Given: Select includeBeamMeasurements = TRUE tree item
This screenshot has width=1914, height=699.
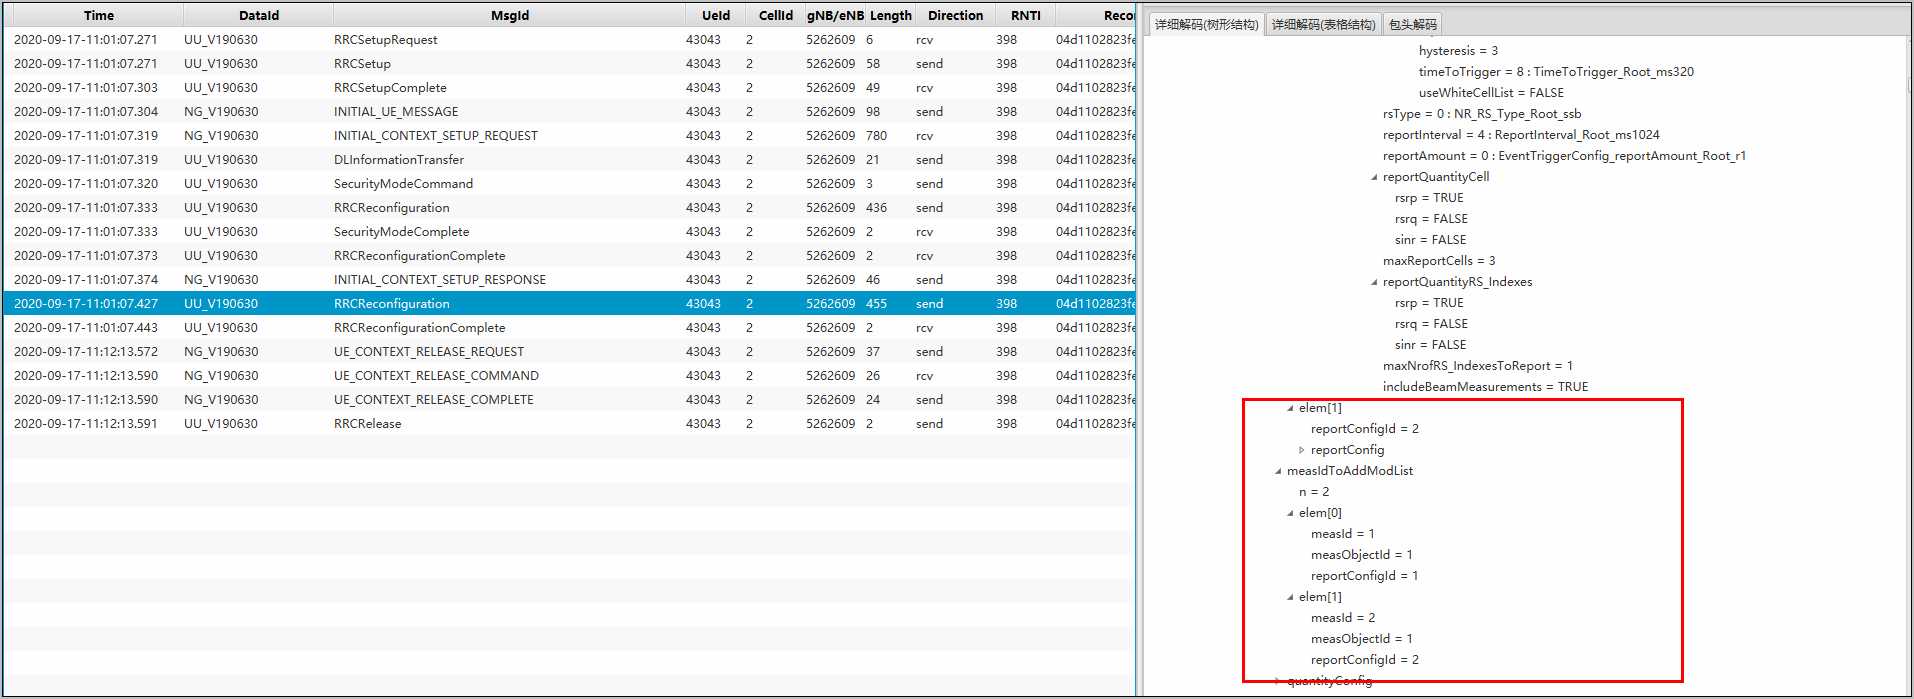Looking at the screenshot, I should coord(1485,387).
